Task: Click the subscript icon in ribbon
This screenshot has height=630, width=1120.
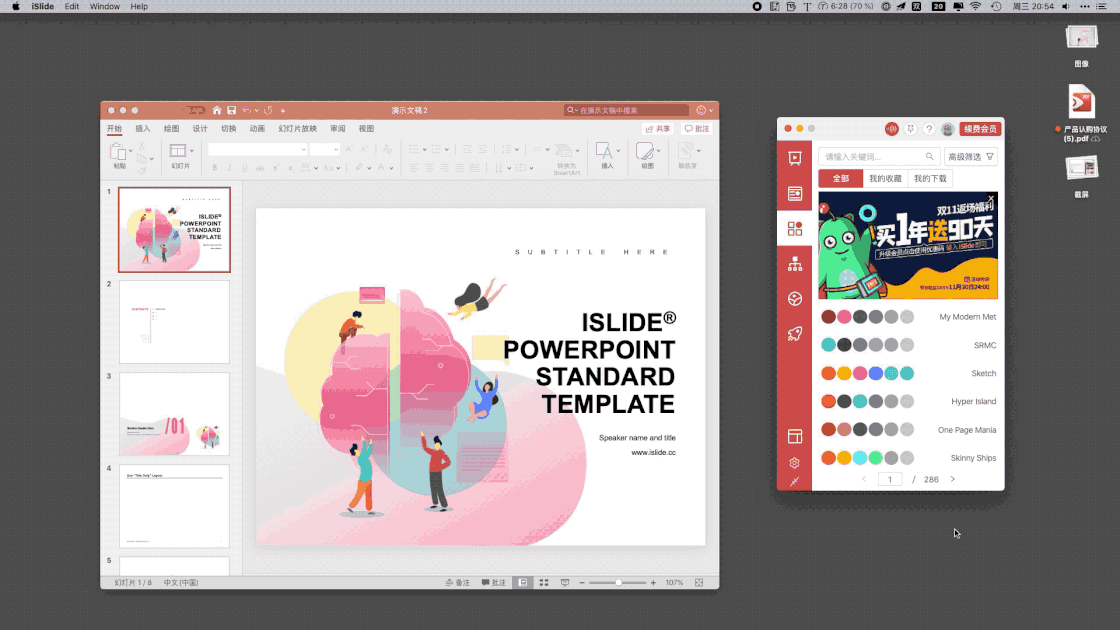Action: pos(291,168)
